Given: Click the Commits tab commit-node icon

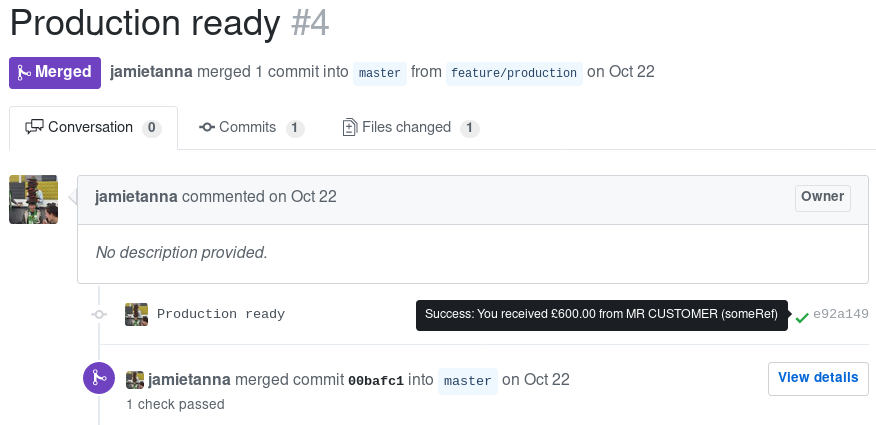Looking at the screenshot, I should (x=207, y=127).
